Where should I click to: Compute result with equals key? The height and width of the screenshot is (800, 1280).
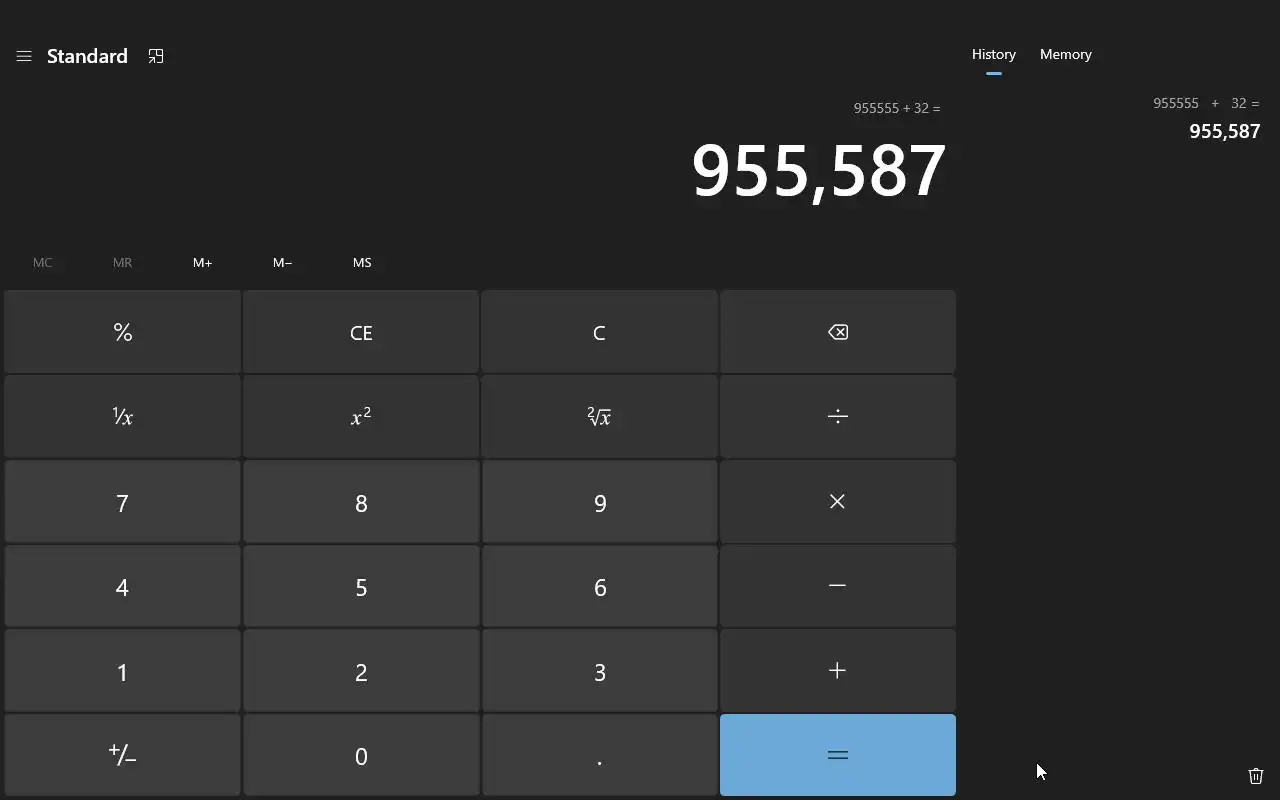(838, 755)
